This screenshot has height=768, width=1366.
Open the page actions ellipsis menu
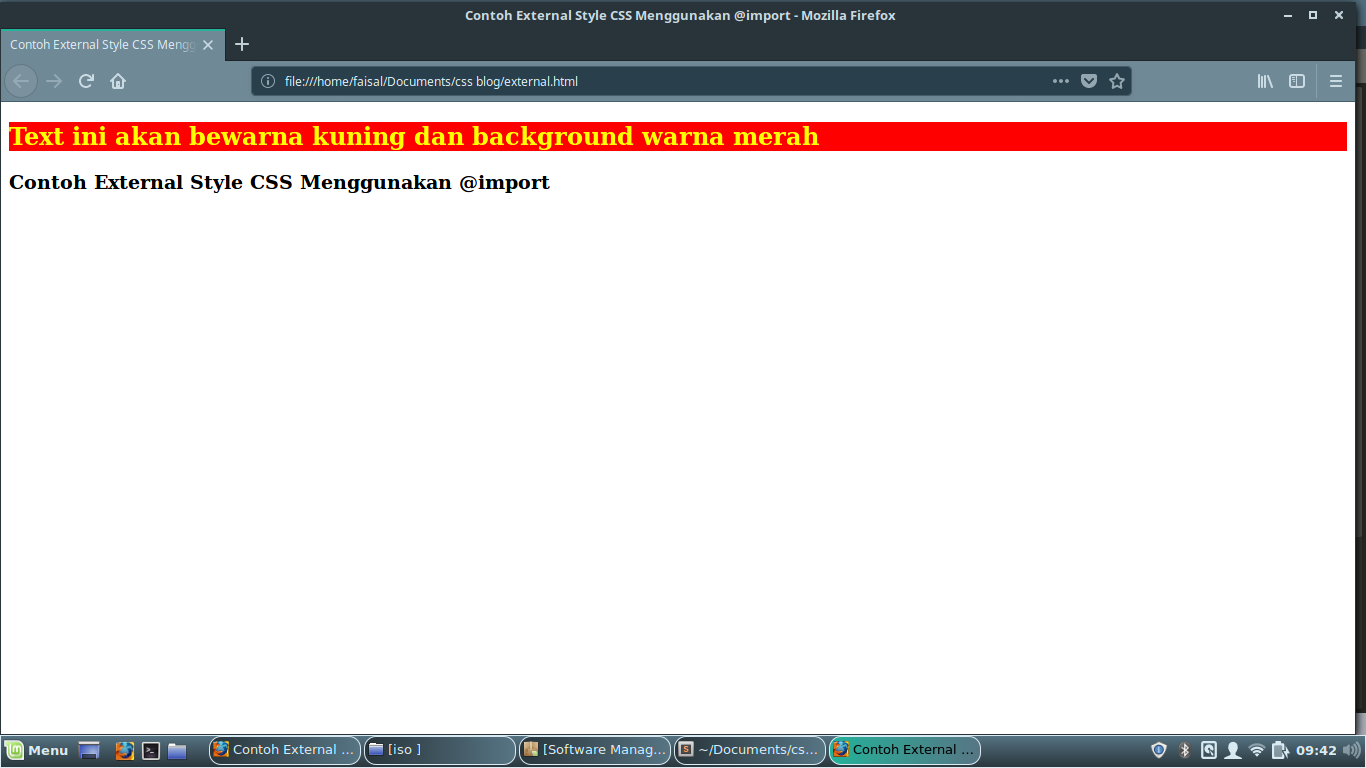tap(1060, 81)
